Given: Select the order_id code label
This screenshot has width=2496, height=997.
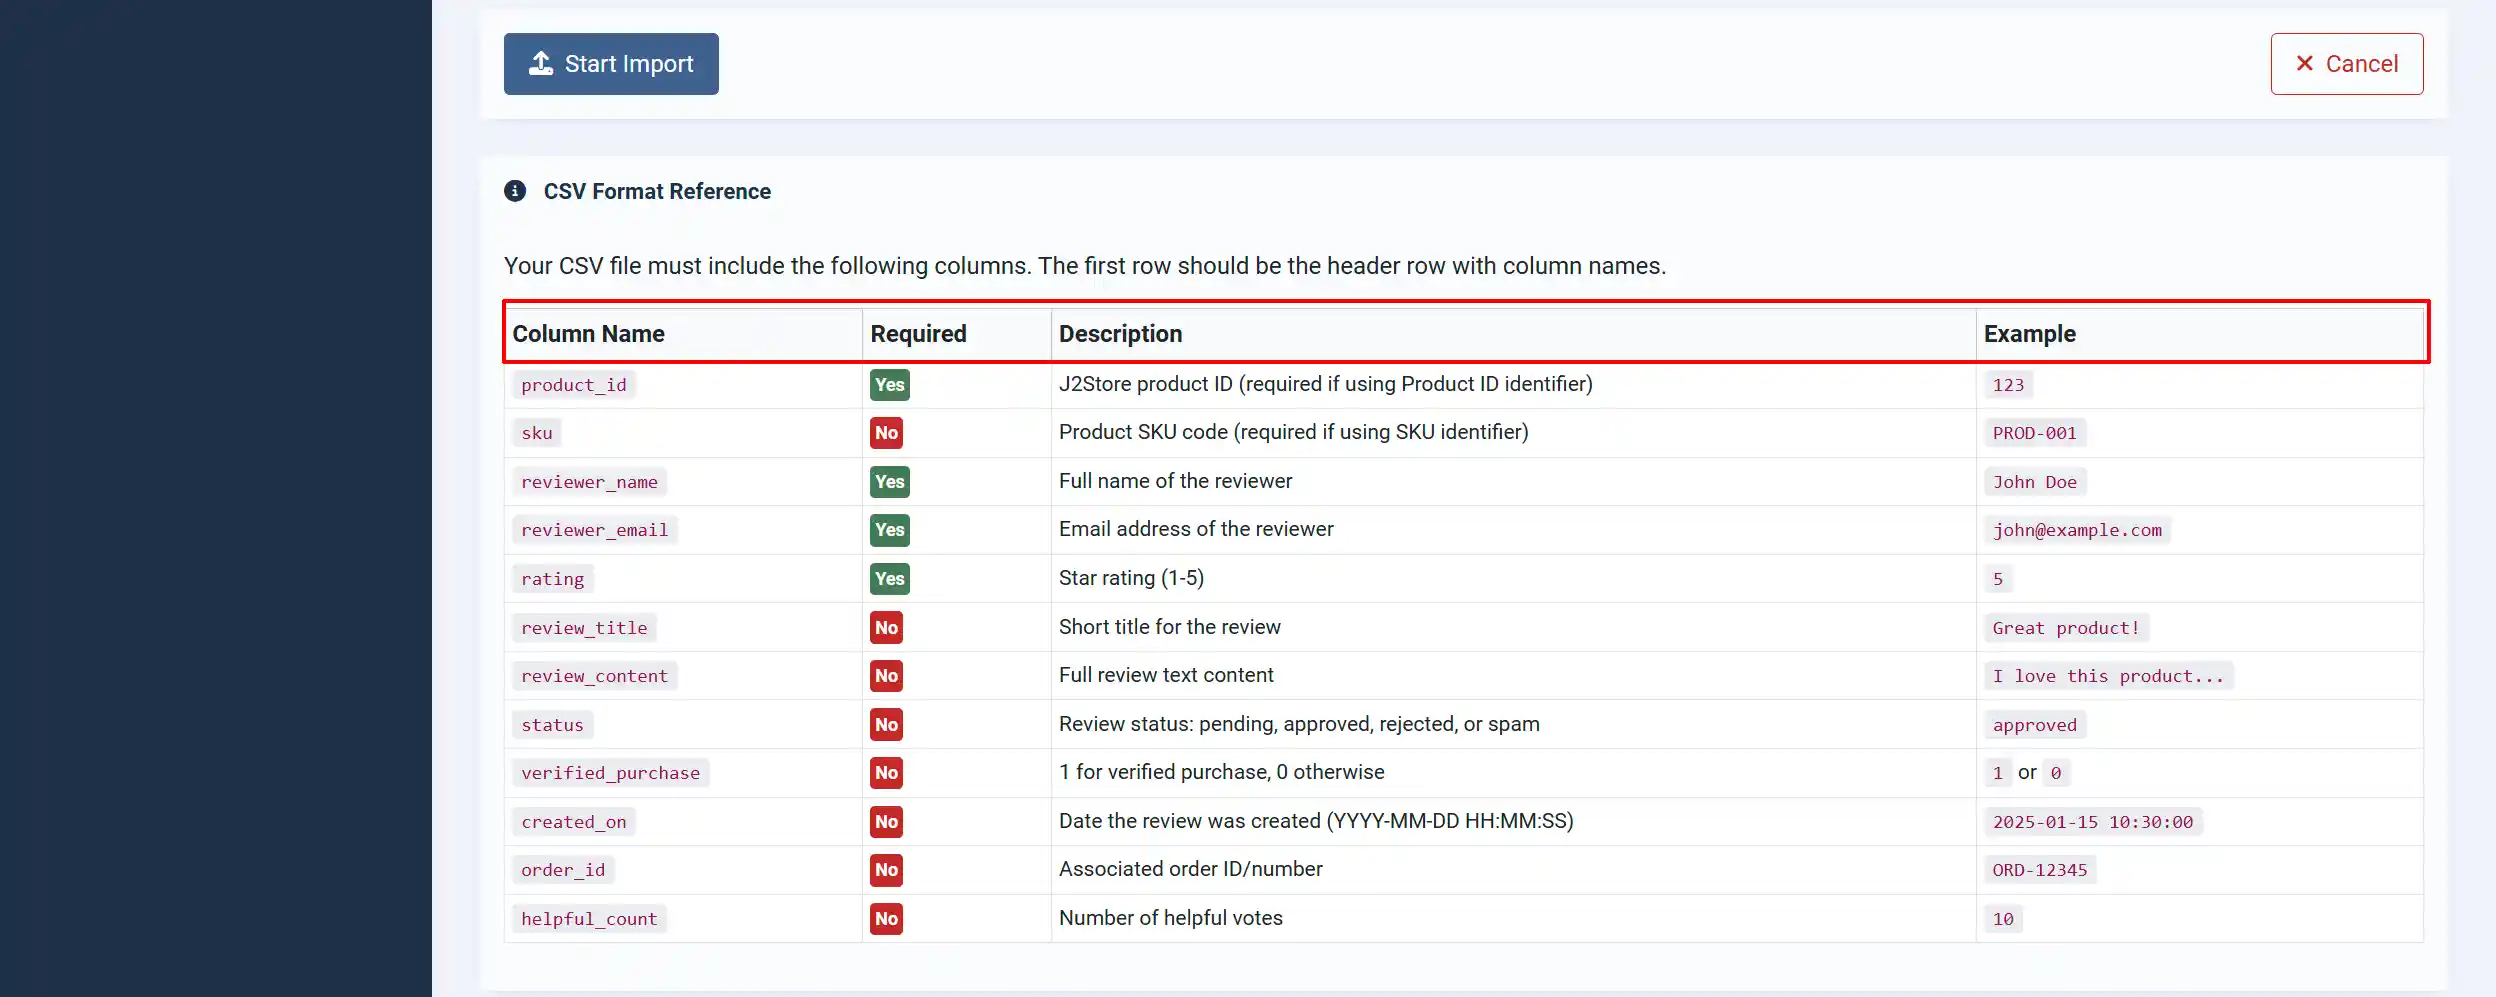Looking at the screenshot, I should 564,870.
